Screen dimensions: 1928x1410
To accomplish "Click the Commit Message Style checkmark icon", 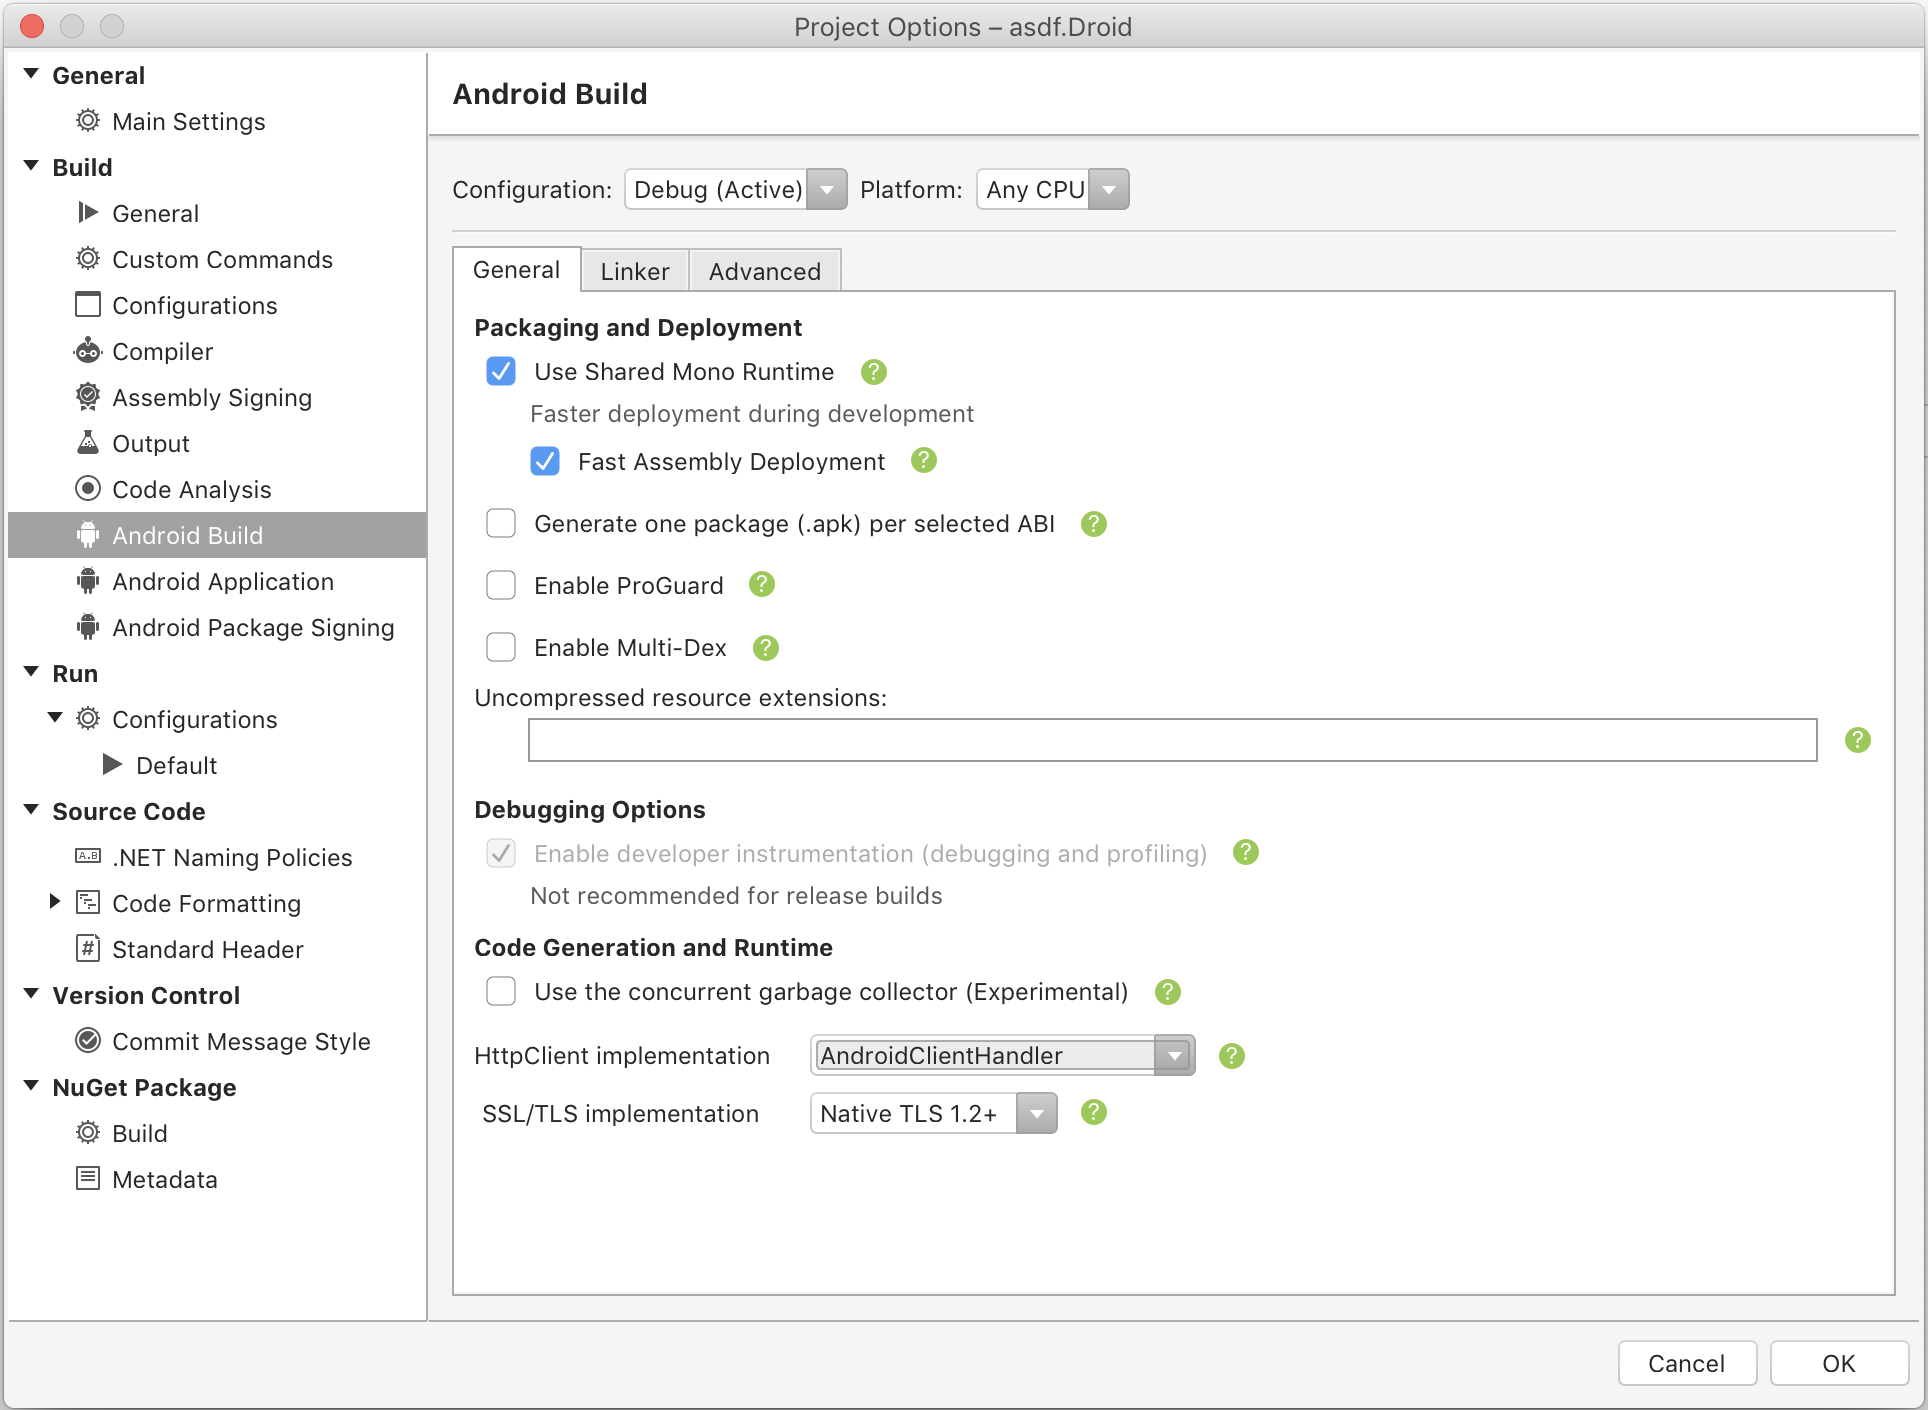I will tap(88, 1041).
